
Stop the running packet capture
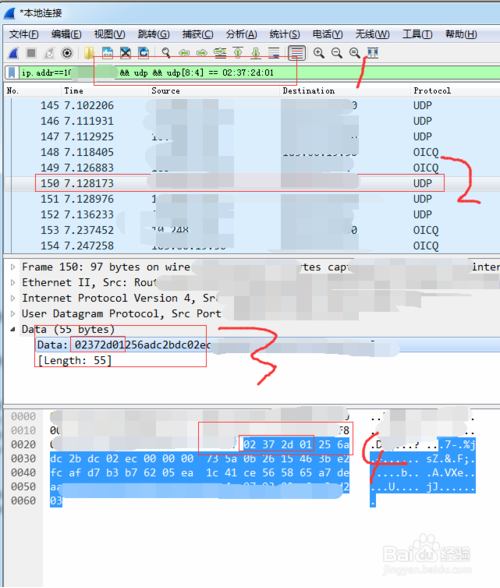32,53
